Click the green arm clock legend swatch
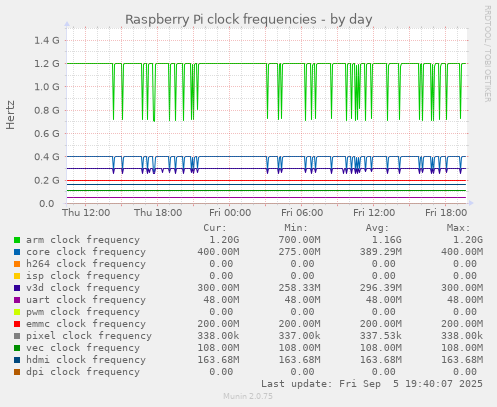 coord(17,240)
